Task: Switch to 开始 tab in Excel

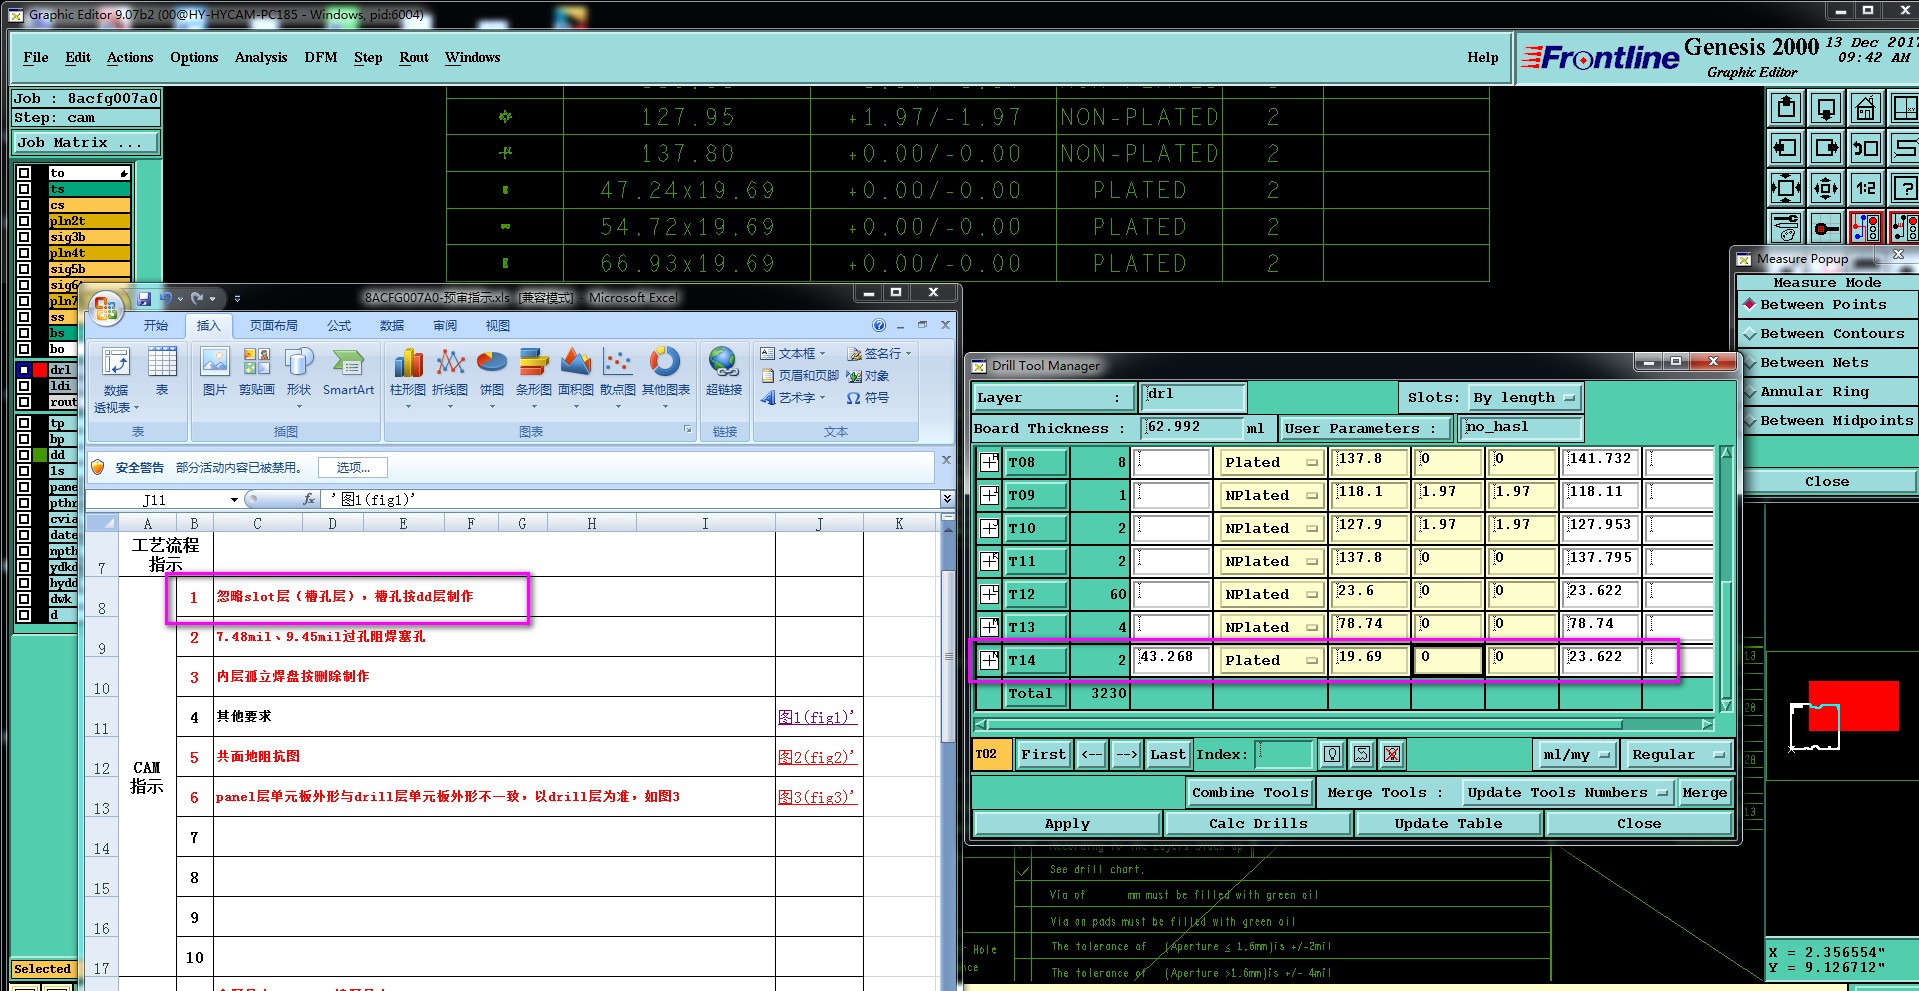Action: [x=155, y=326]
